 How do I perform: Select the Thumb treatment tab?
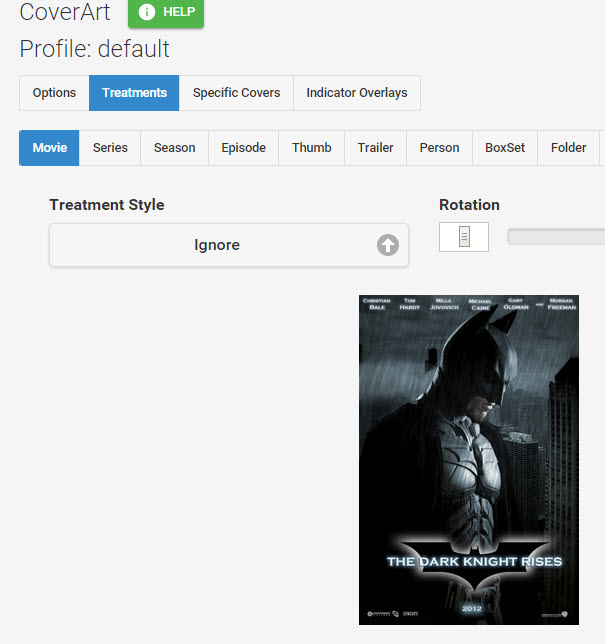312,148
